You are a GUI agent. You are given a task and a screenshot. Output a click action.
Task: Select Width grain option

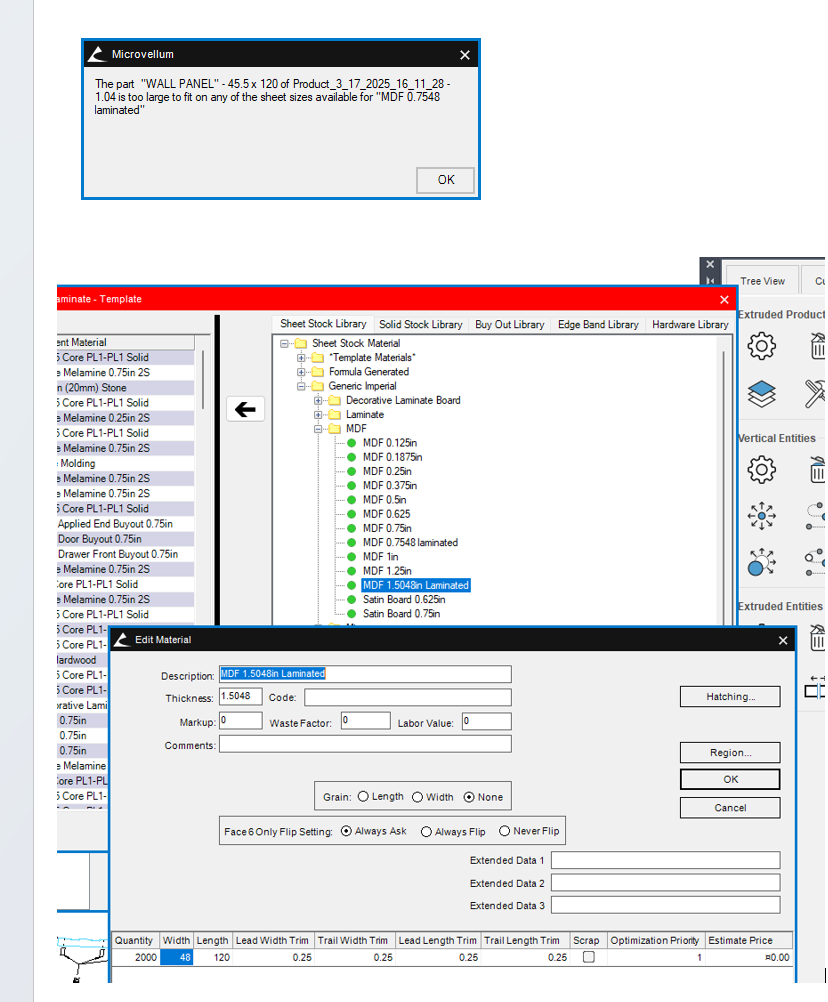pos(418,797)
